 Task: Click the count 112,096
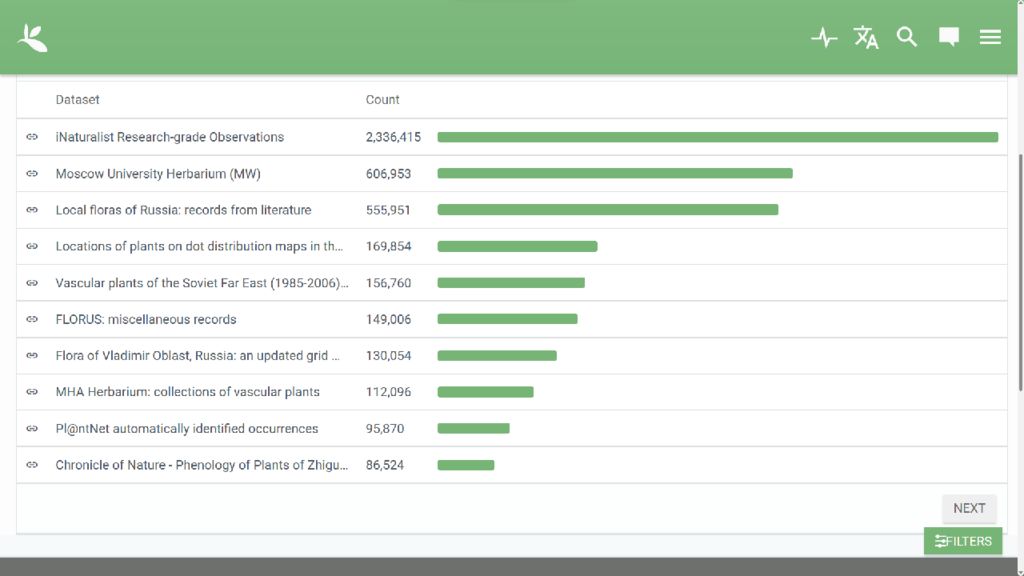pos(388,392)
